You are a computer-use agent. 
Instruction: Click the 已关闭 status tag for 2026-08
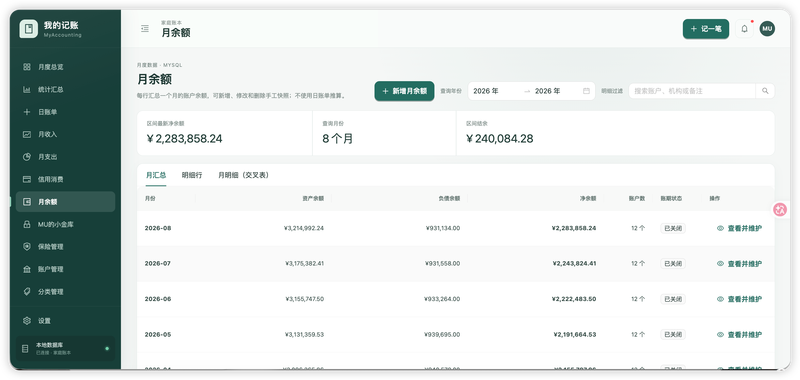click(672, 228)
